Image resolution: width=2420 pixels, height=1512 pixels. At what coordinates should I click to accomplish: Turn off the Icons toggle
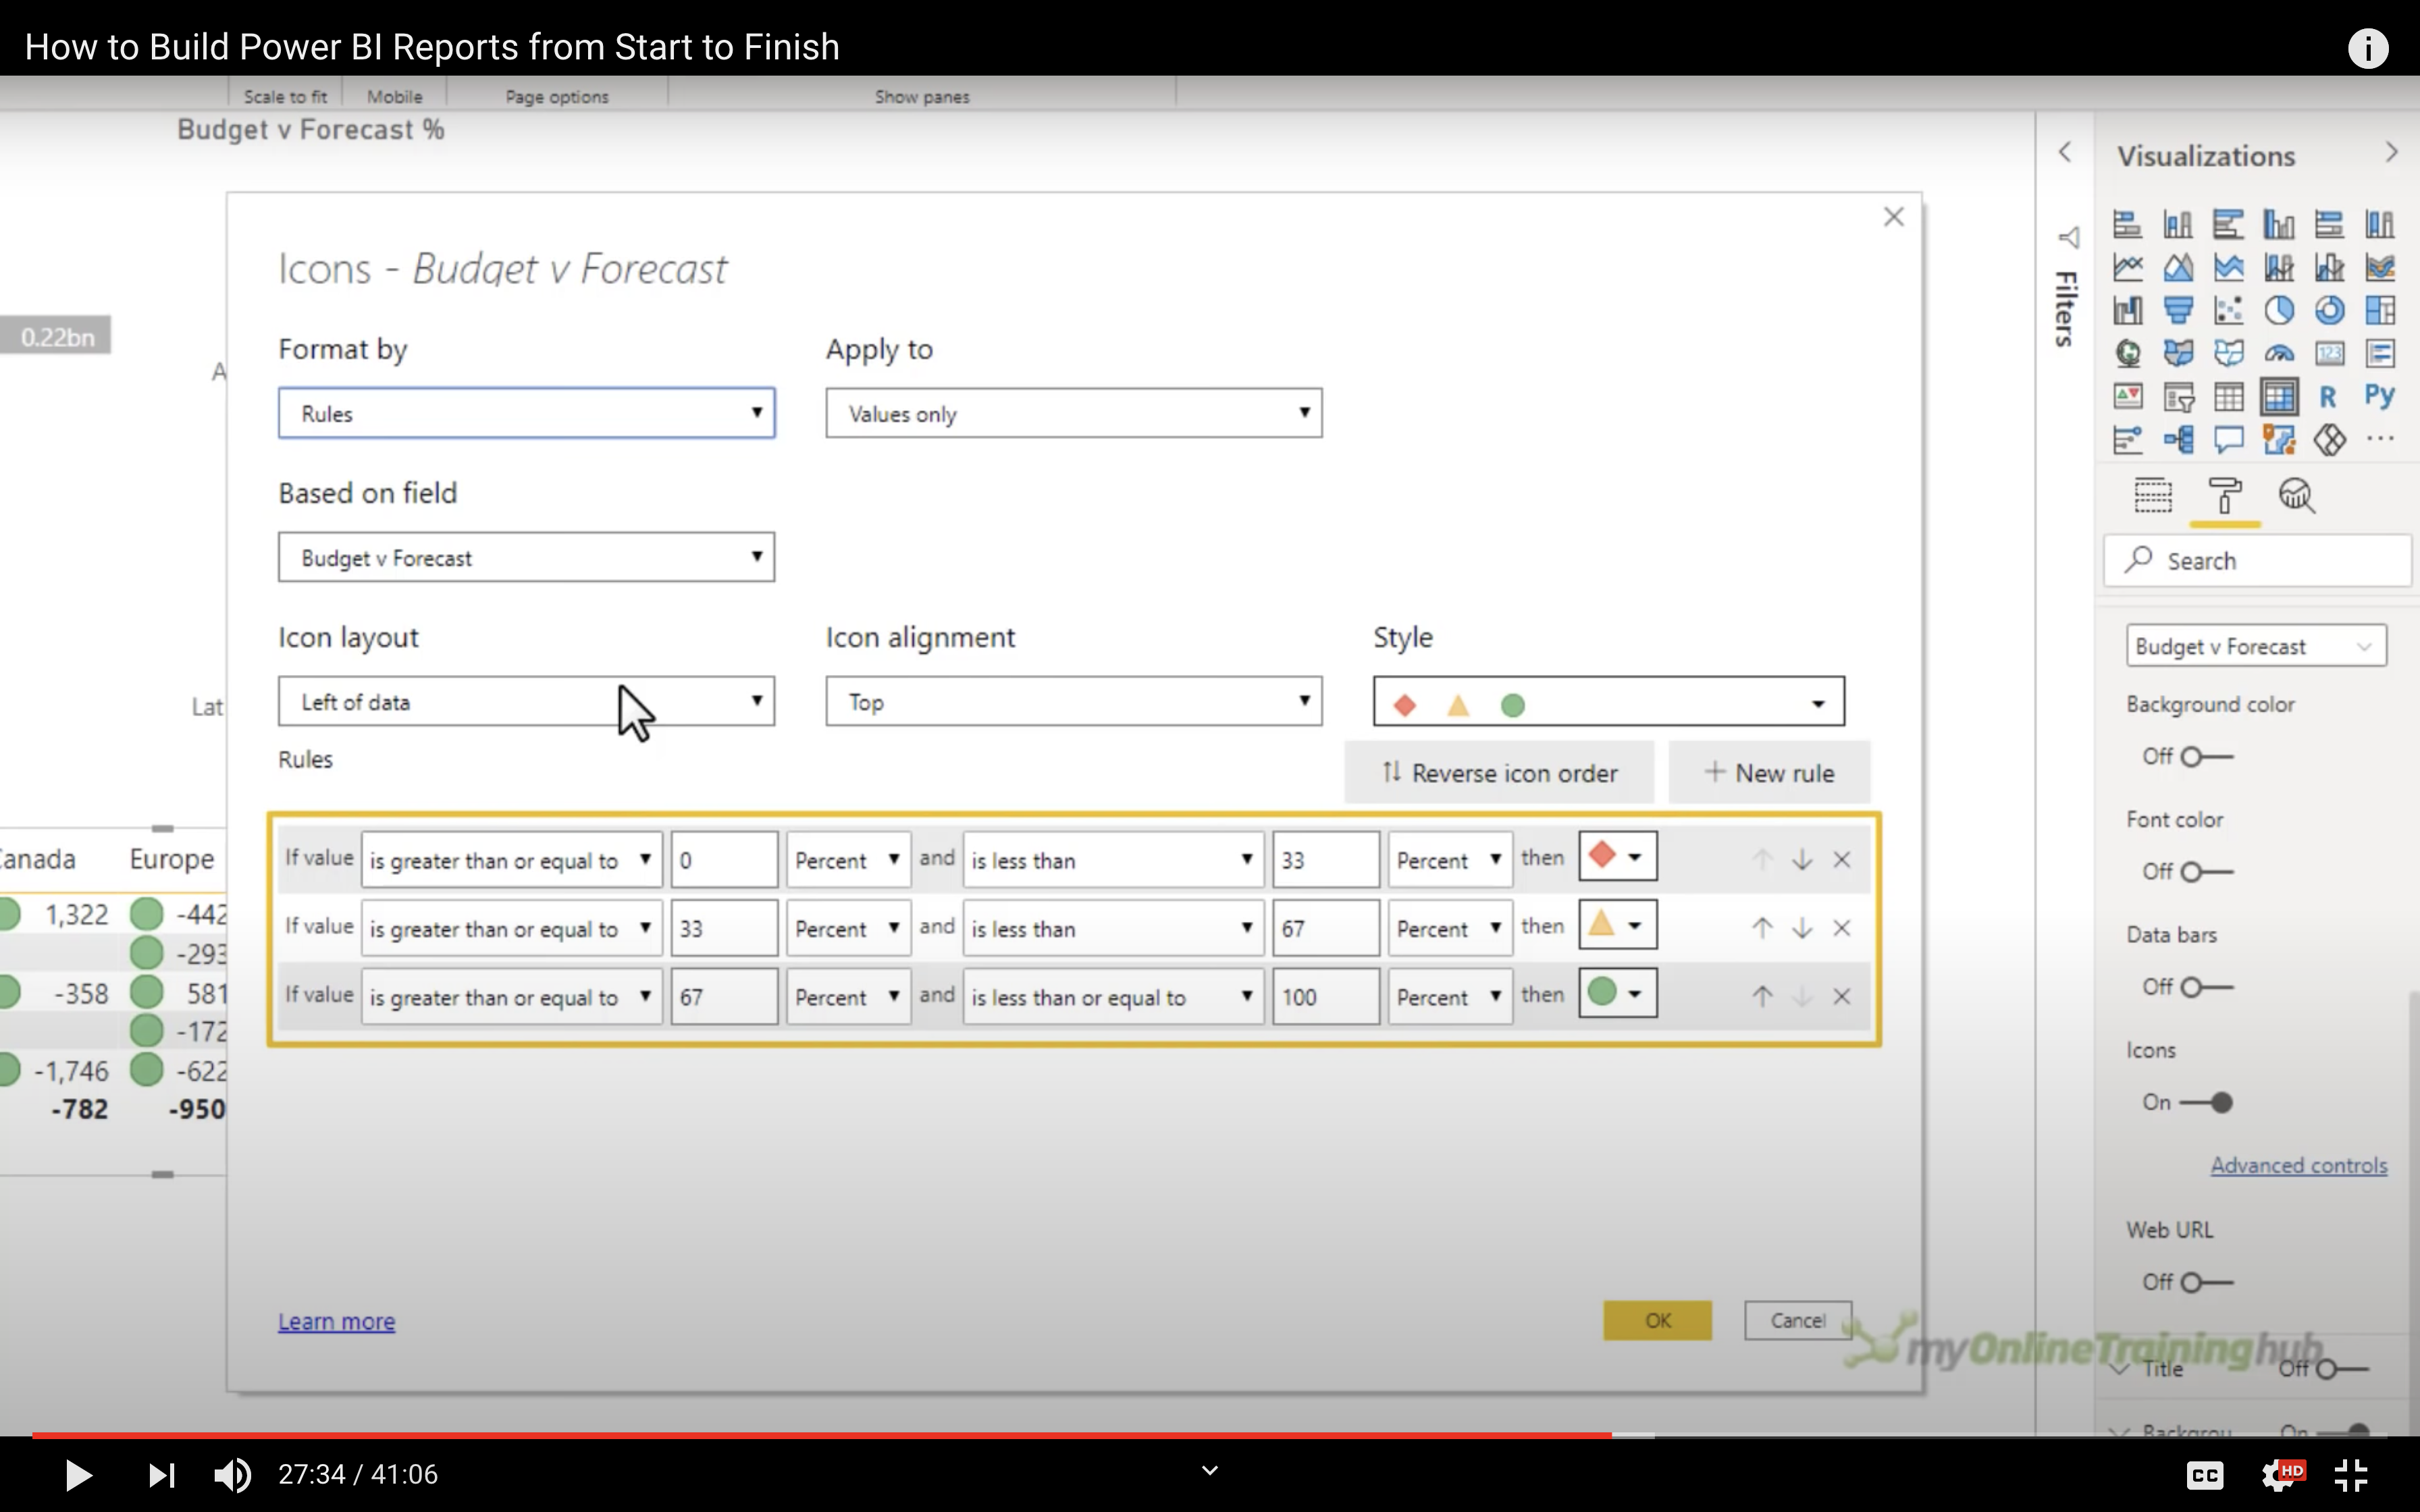coord(2206,1102)
